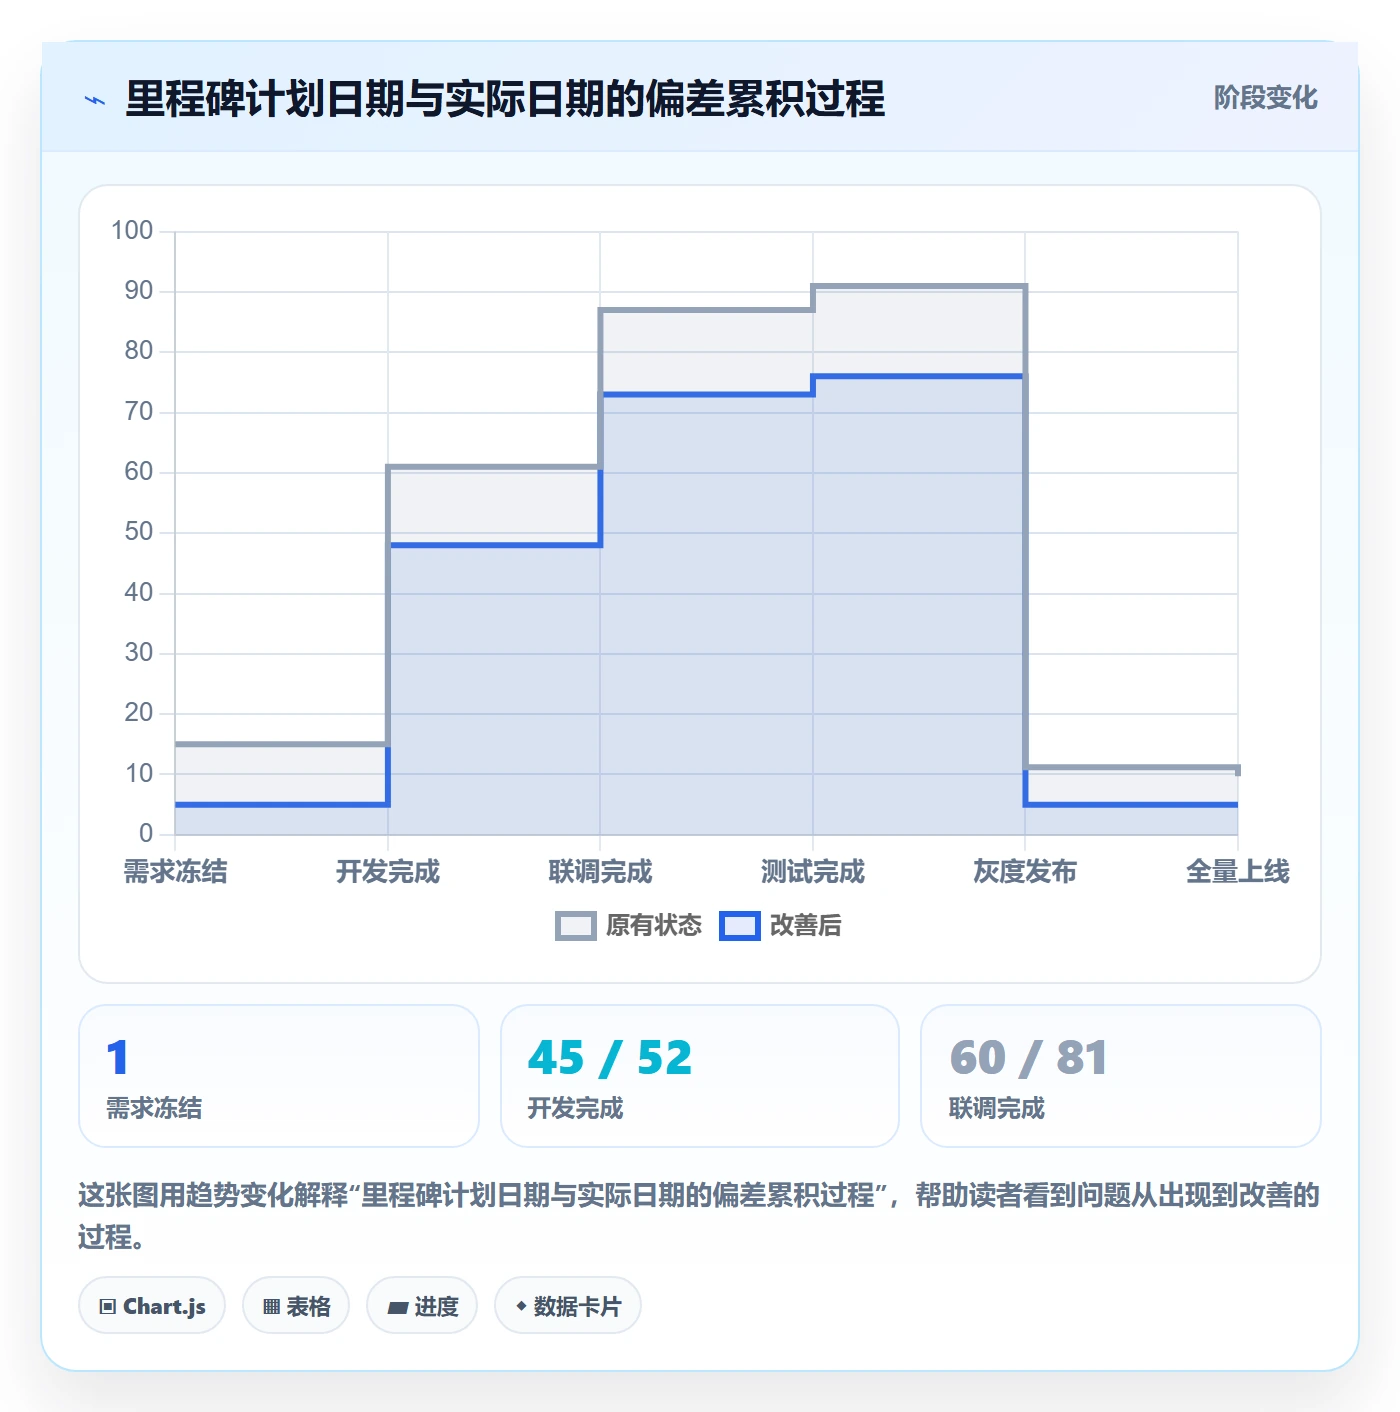Click the grid icon in 表格 chip
This screenshot has width=1400, height=1412.
pos(271,1307)
